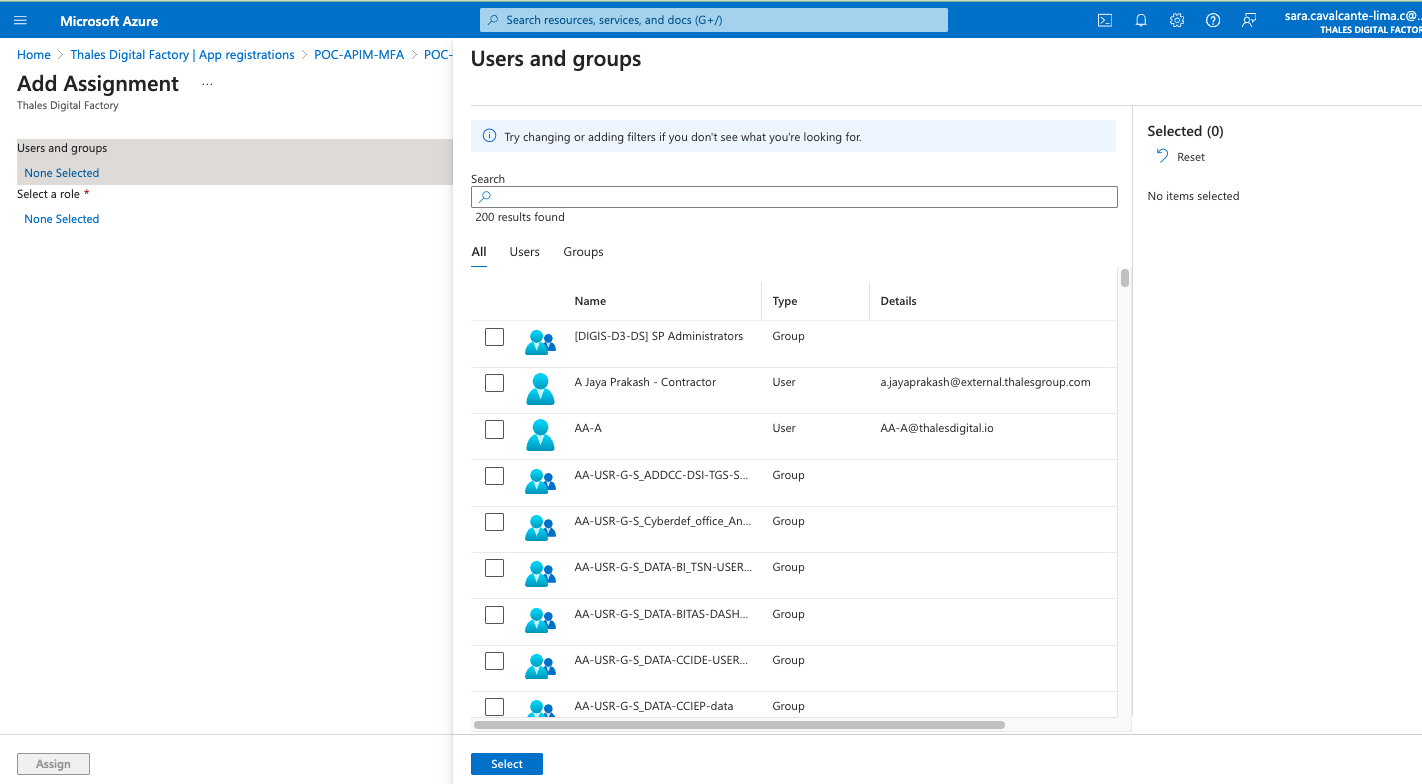Open Cloud Shell from the top bar
1422x784 pixels.
tap(1105, 20)
